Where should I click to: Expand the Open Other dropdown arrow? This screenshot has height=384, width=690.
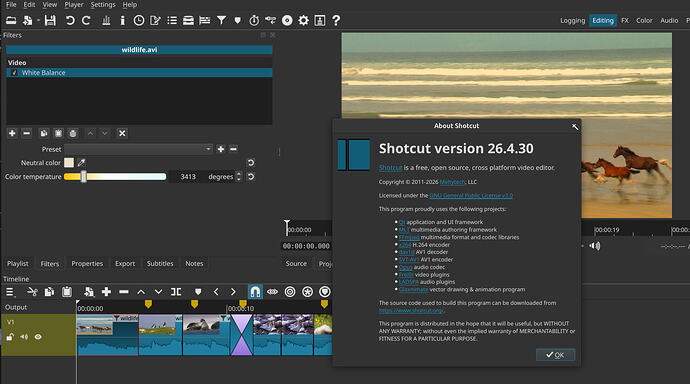click(38, 20)
